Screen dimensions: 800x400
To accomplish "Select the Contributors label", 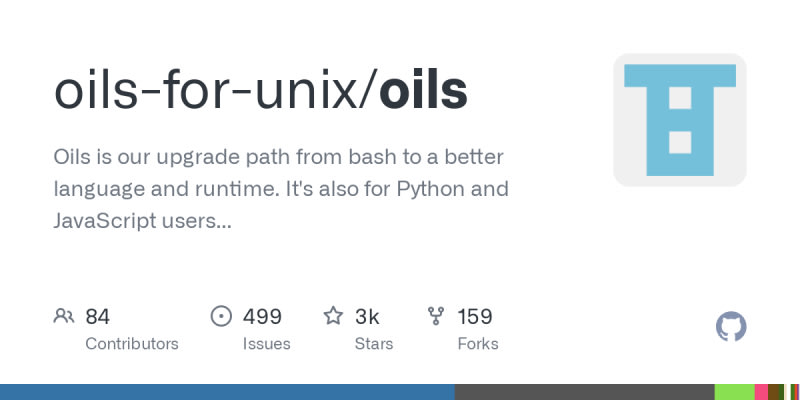I will click(132, 344).
